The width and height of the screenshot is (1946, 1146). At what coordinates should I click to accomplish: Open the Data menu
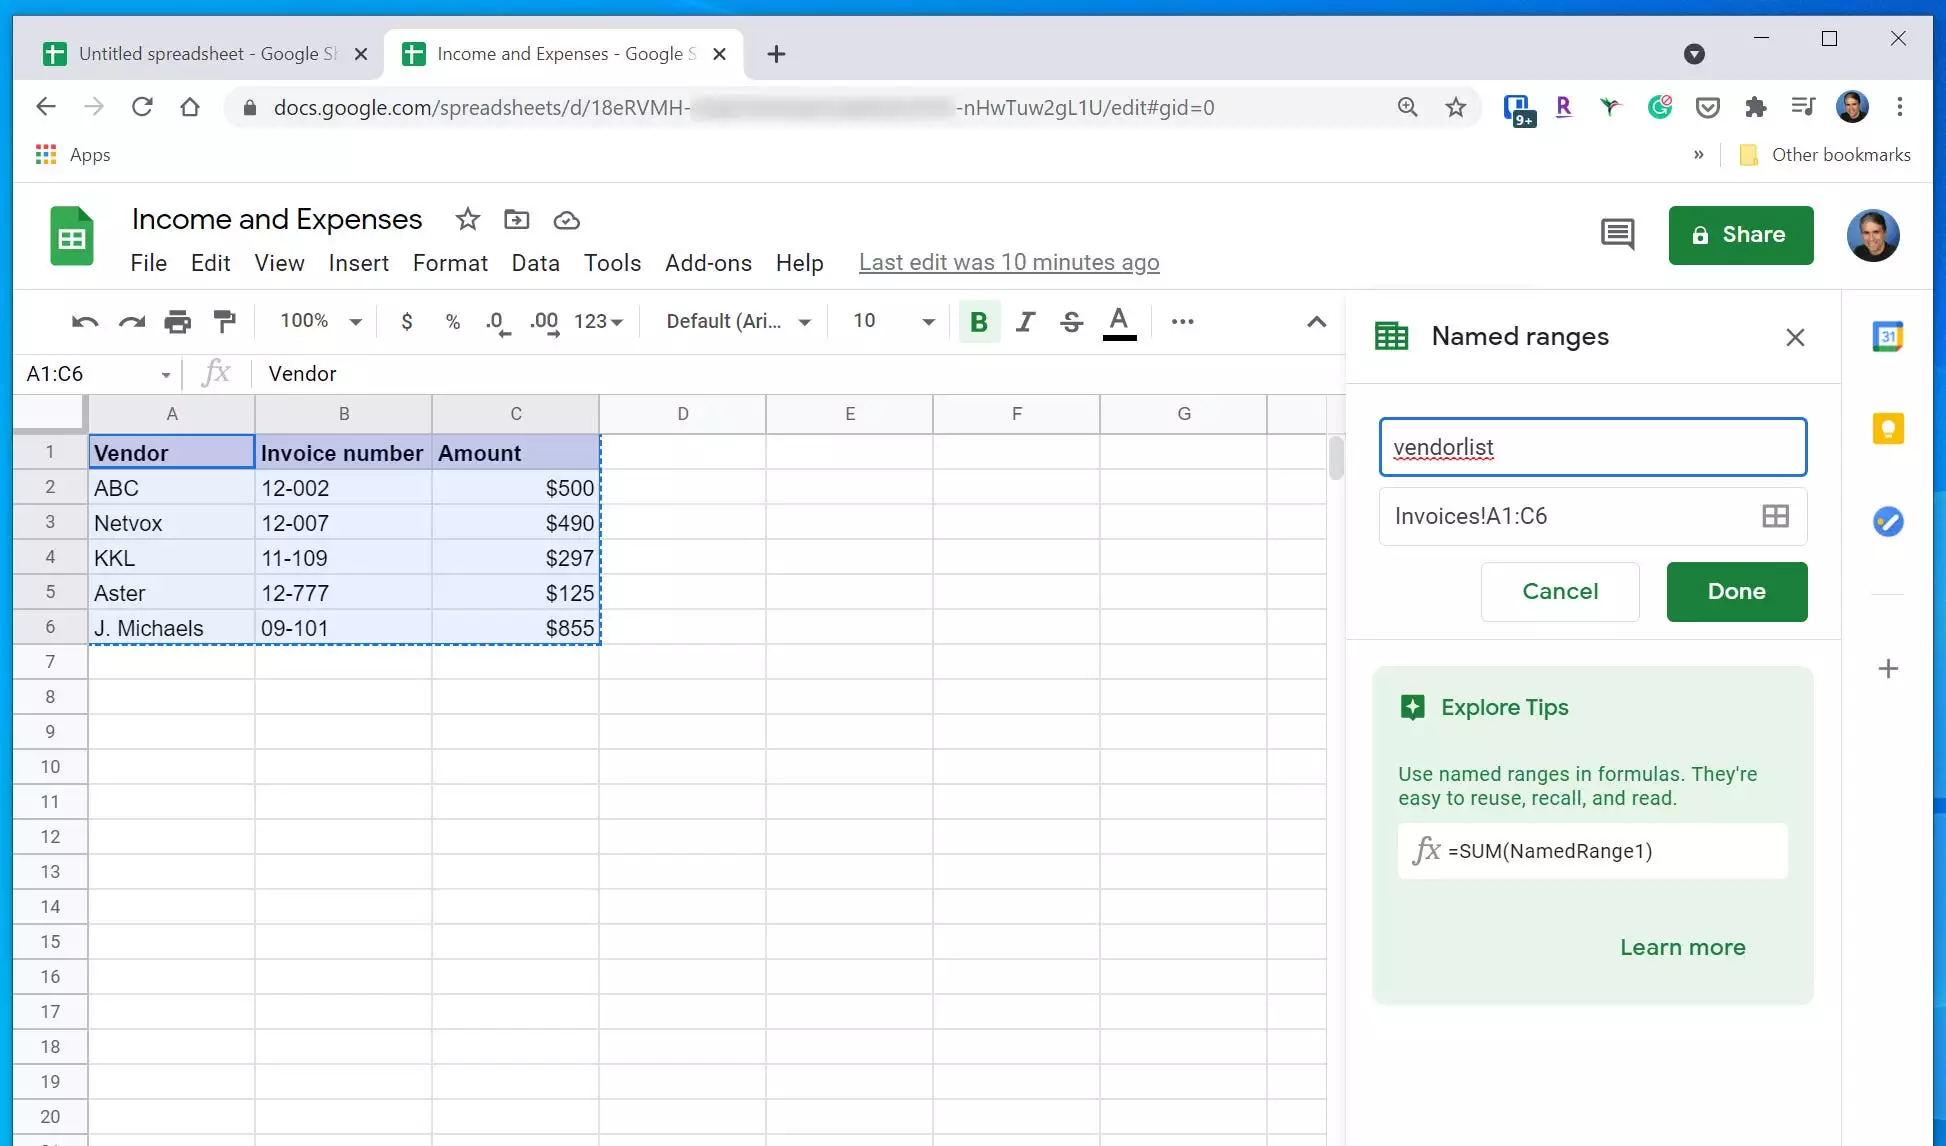tap(535, 263)
